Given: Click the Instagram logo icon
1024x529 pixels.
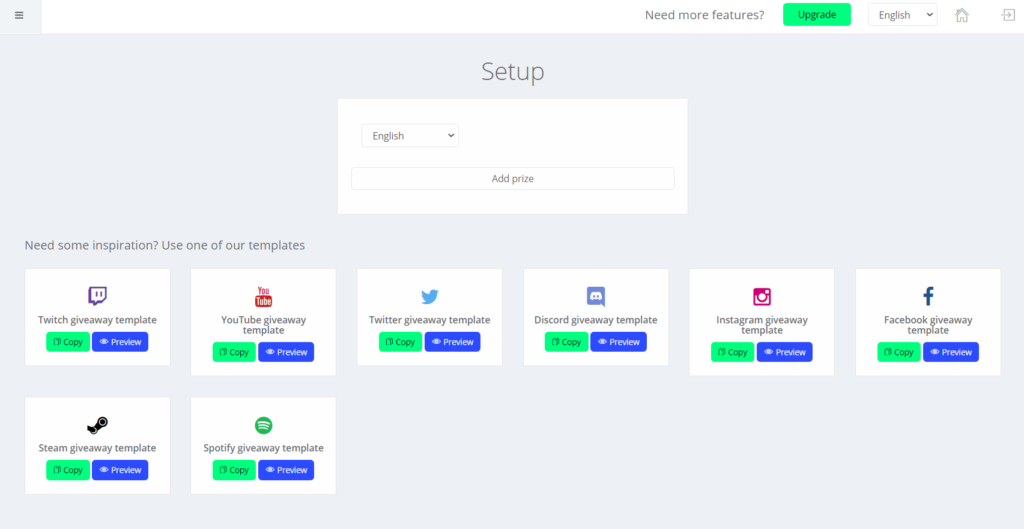Looking at the screenshot, I should [x=762, y=296].
